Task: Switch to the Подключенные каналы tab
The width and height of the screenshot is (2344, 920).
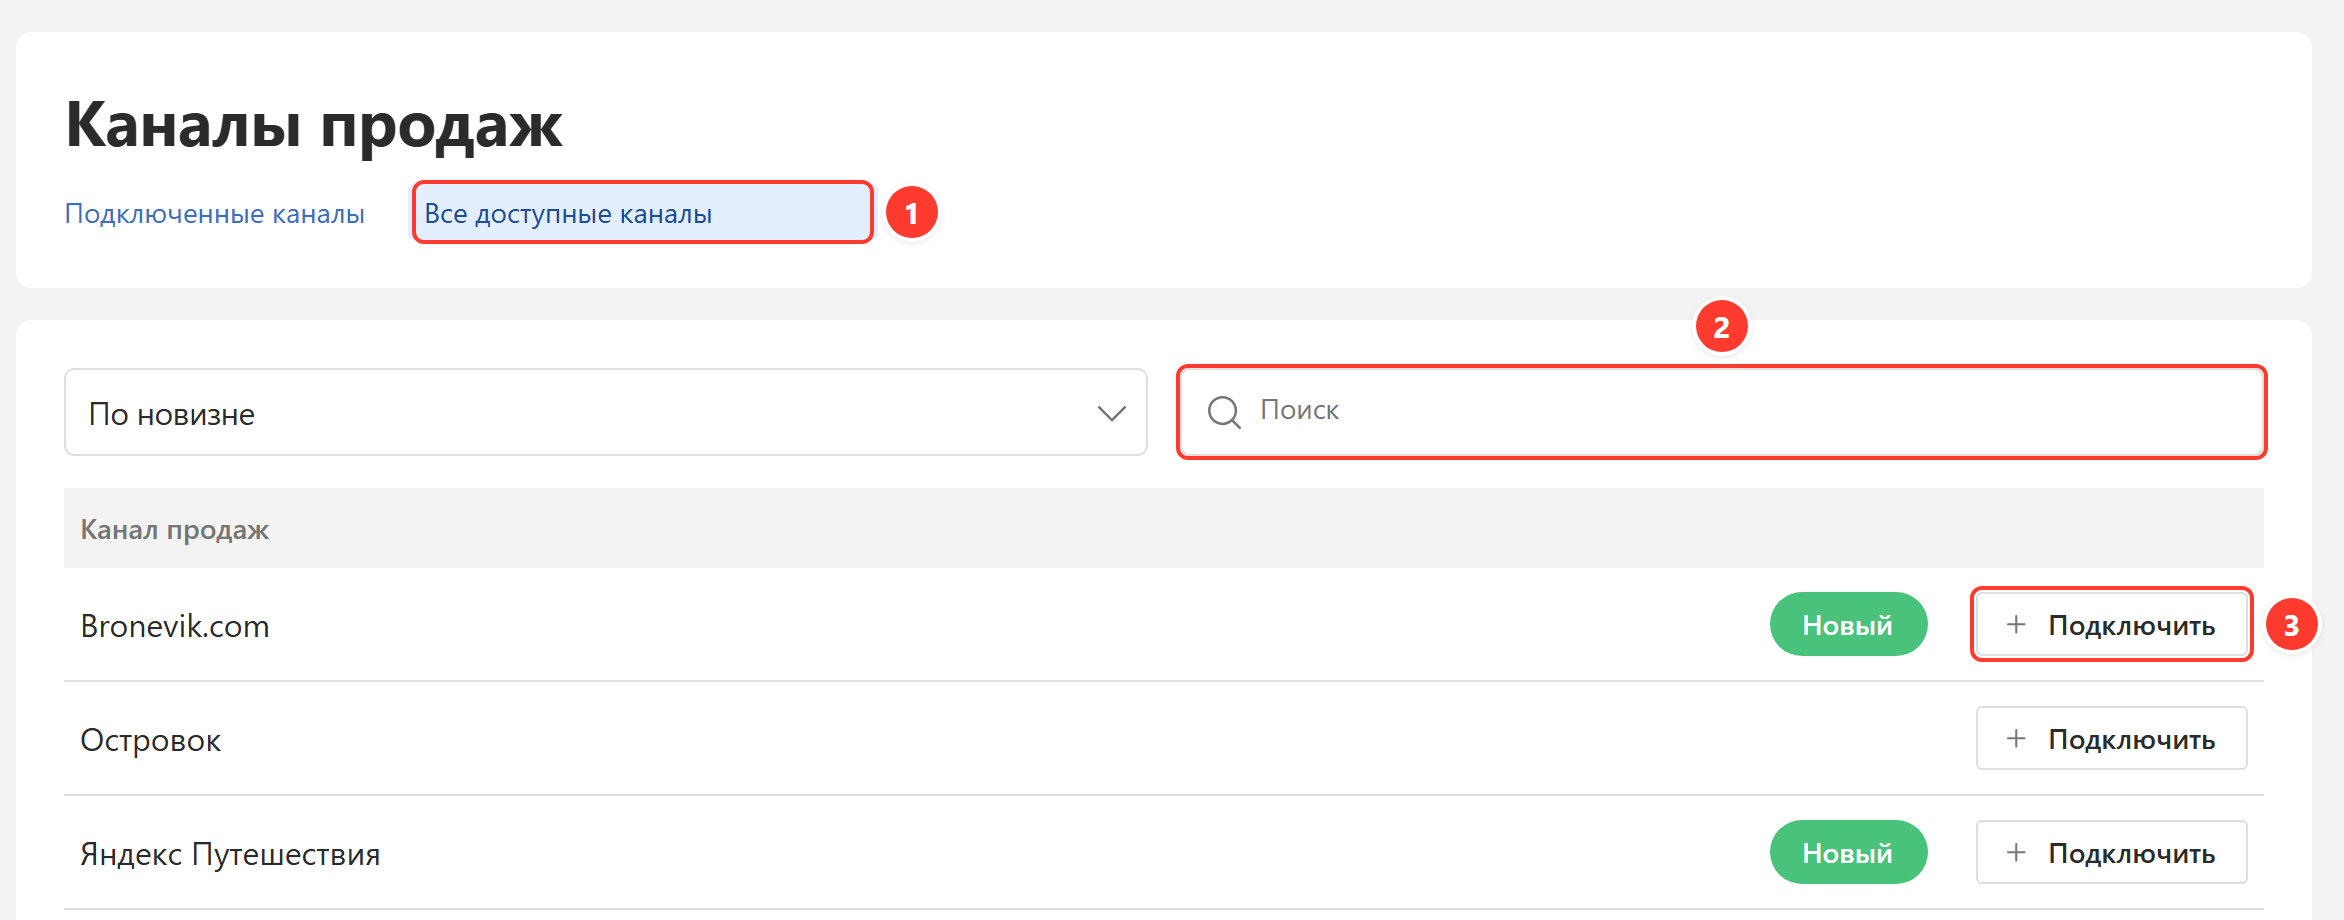Action: [214, 213]
